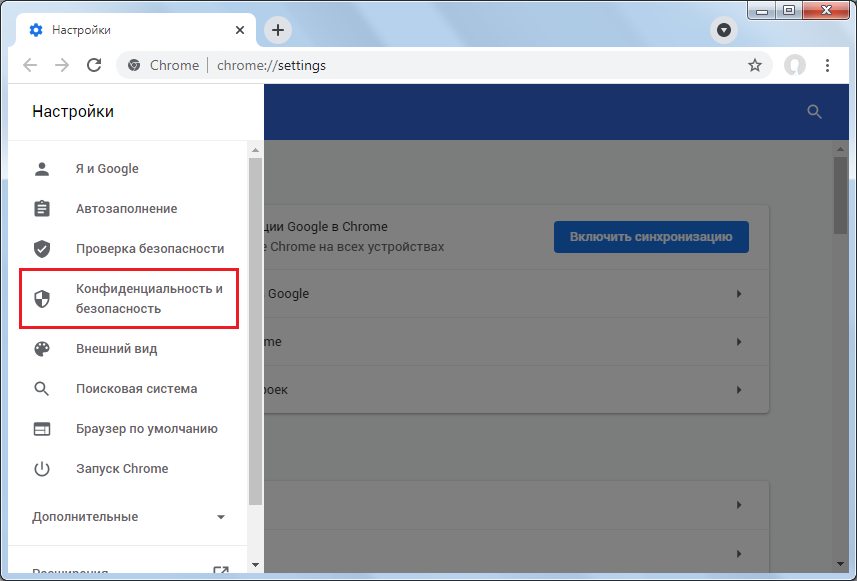Click Включить синхронизацию button
857x581 pixels.
pos(651,237)
